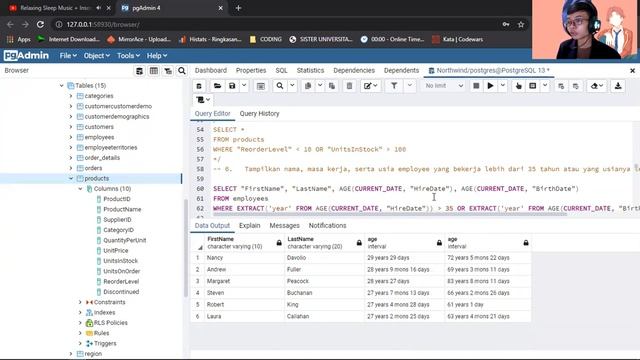Open the File menu
This screenshot has width=640, height=360.
point(68,56)
